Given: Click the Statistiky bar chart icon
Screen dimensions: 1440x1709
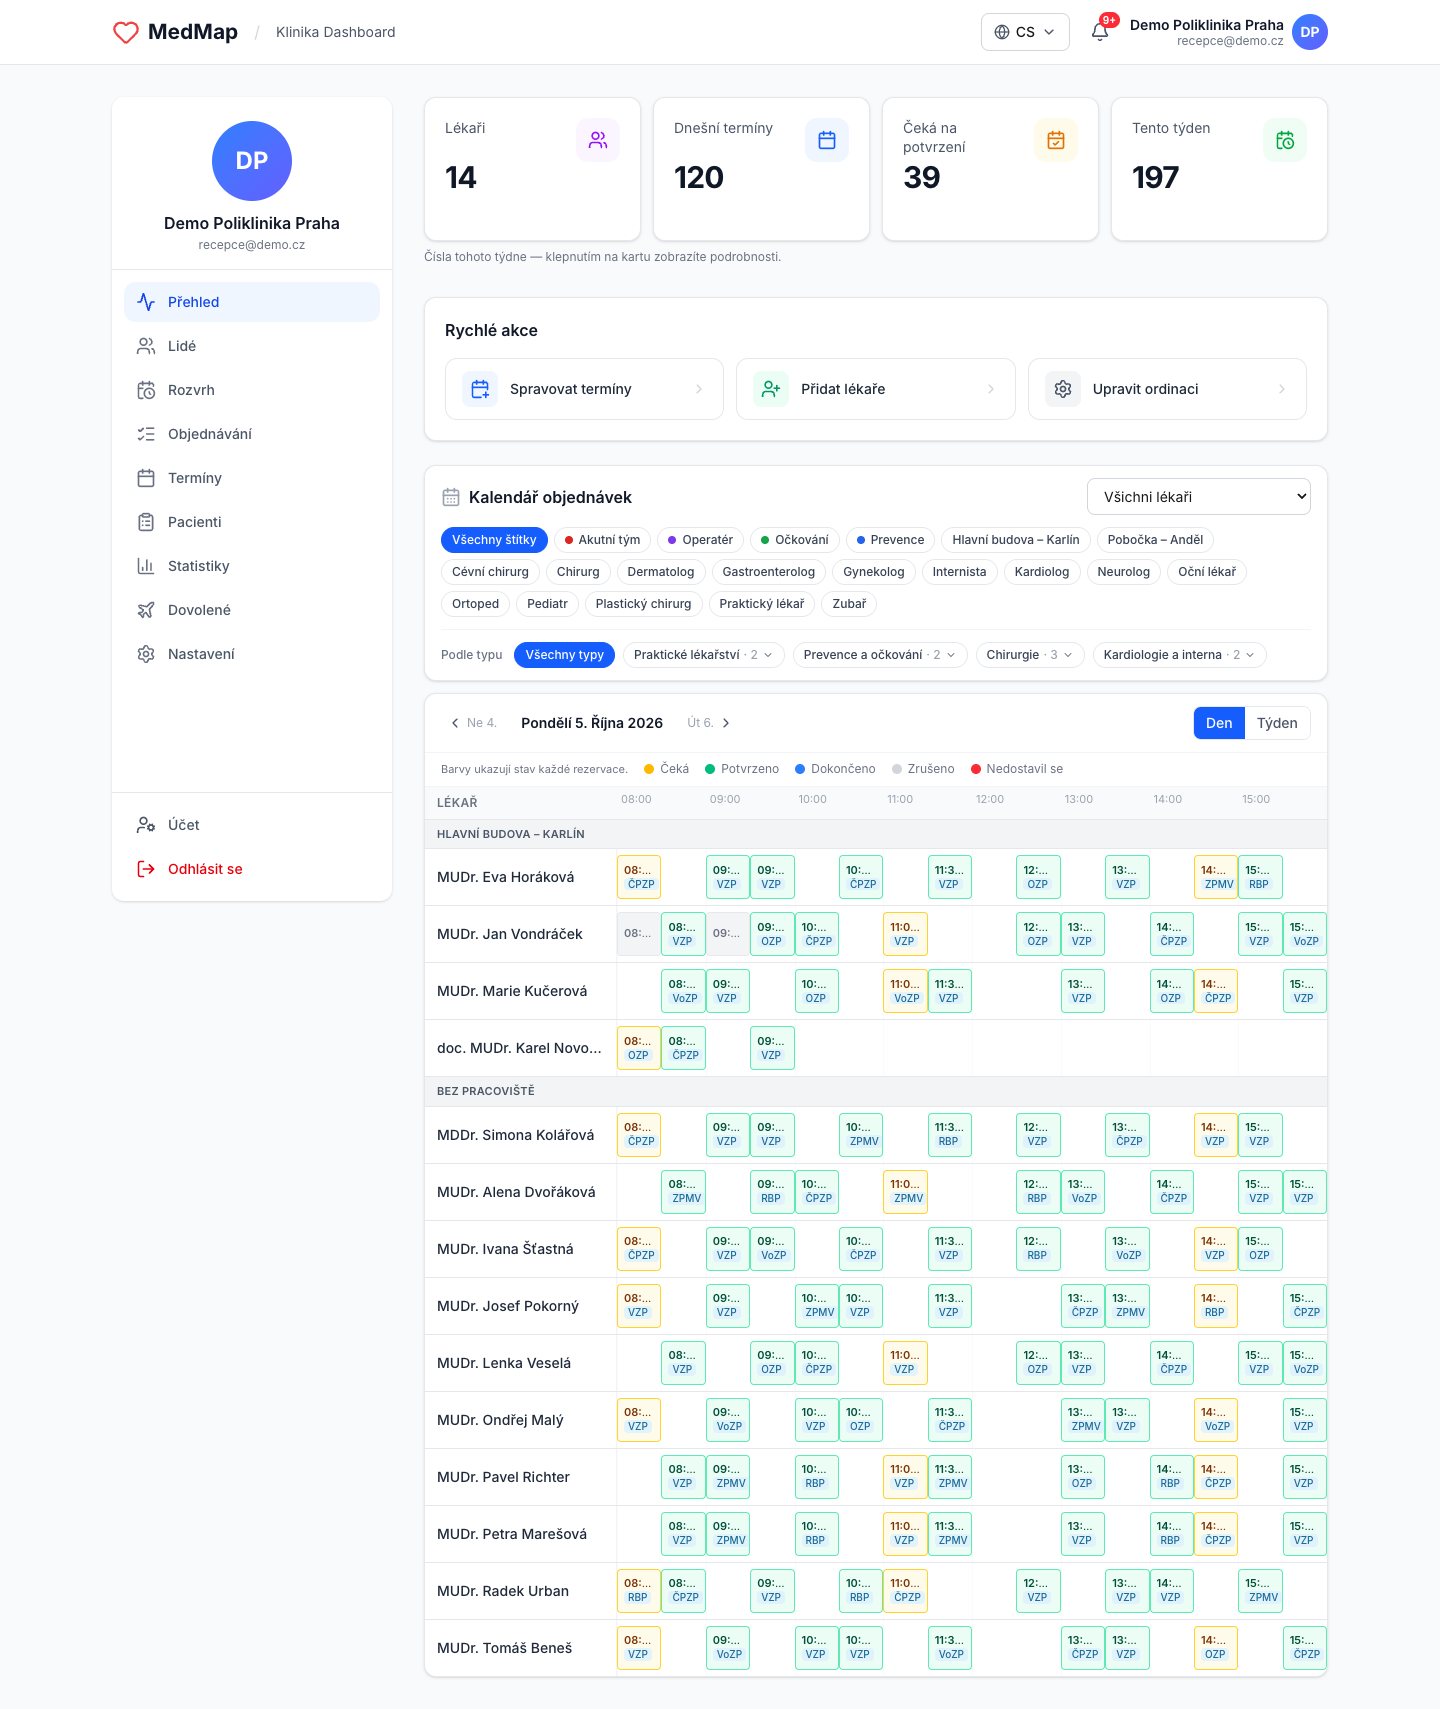Looking at the screenshot, I should coord(146,566).
